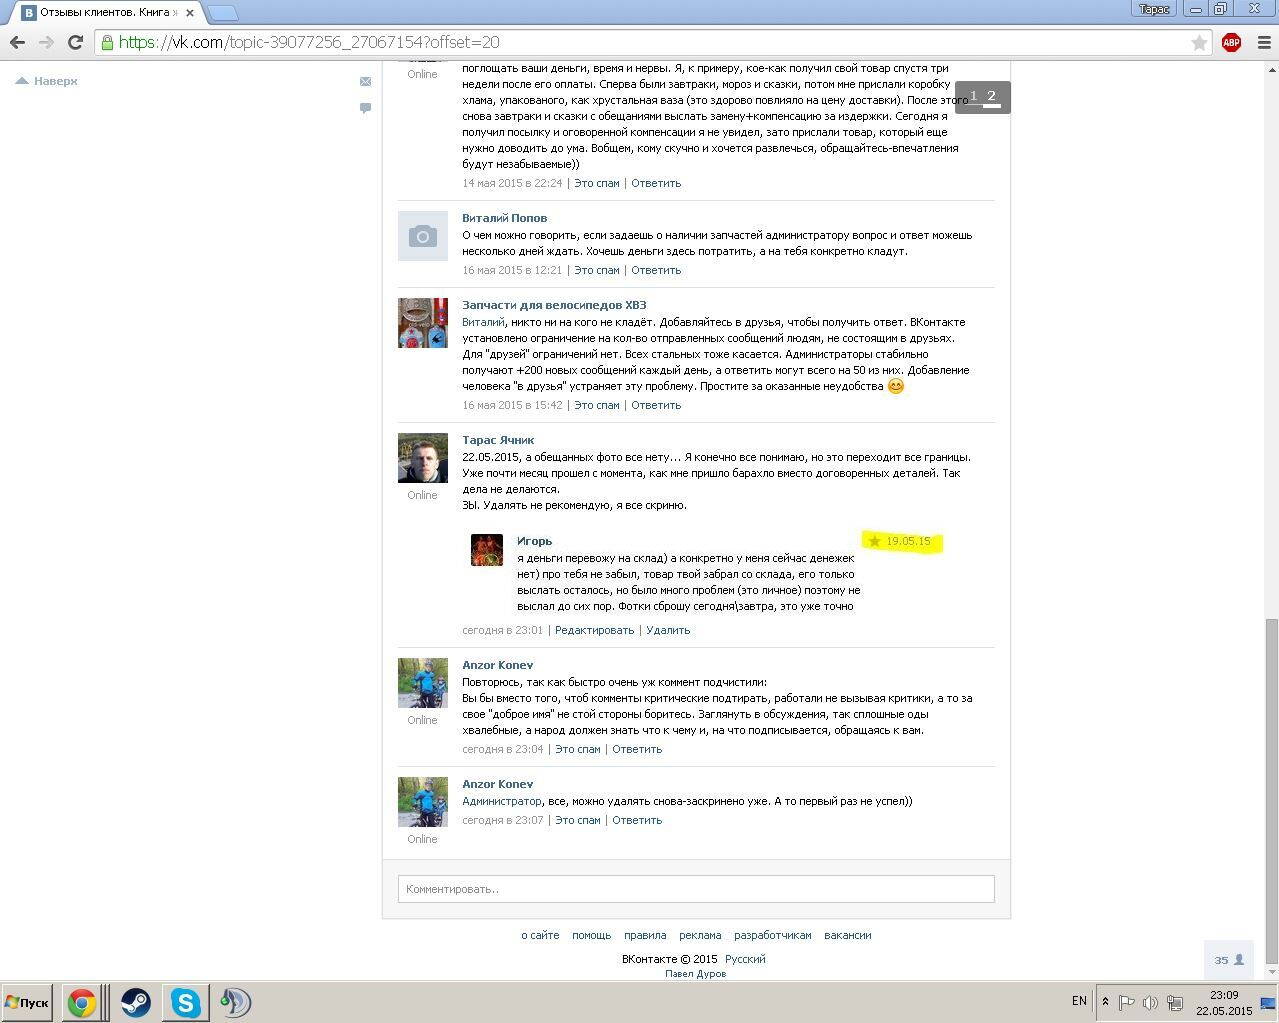Open Steam from the taskbar

click(135, 1002)
